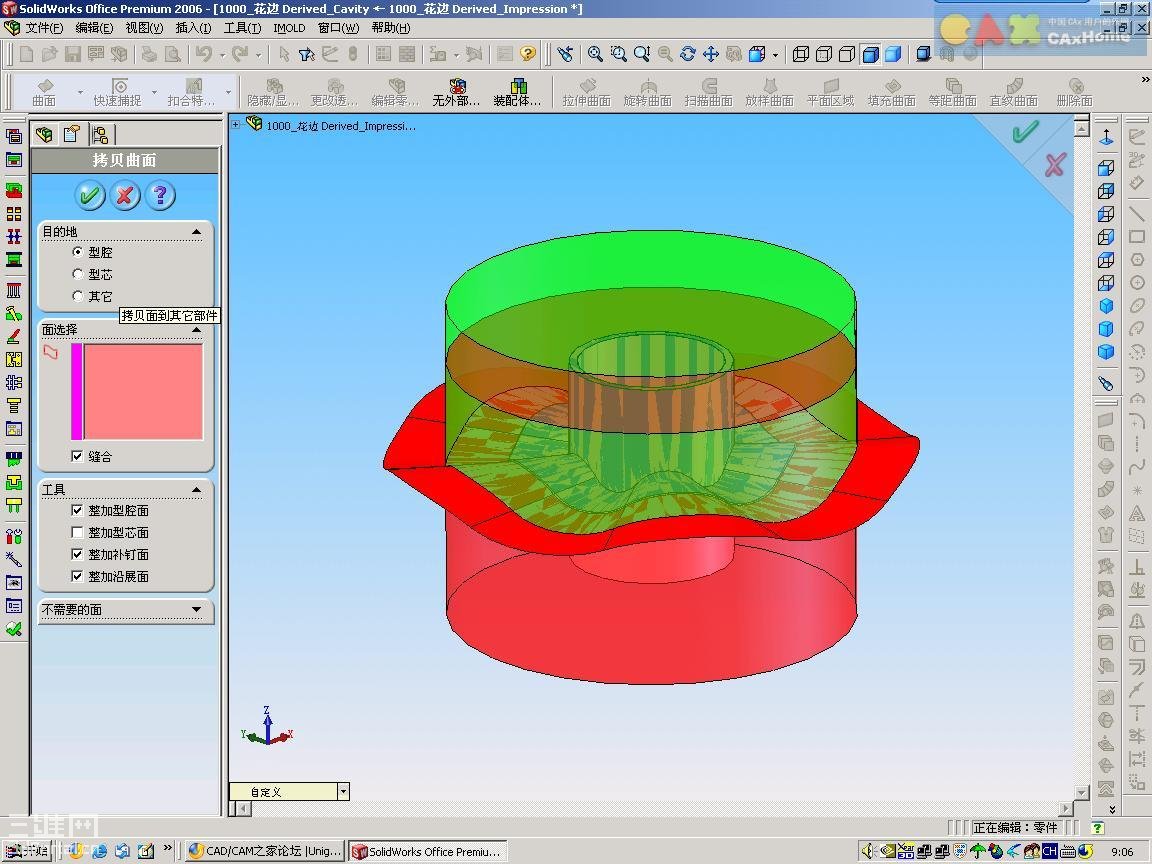Viewport: 1152px width, 864px height.
Task: Accept with the green checkmark in PropertyManager
Action: (x=90, y=195)
